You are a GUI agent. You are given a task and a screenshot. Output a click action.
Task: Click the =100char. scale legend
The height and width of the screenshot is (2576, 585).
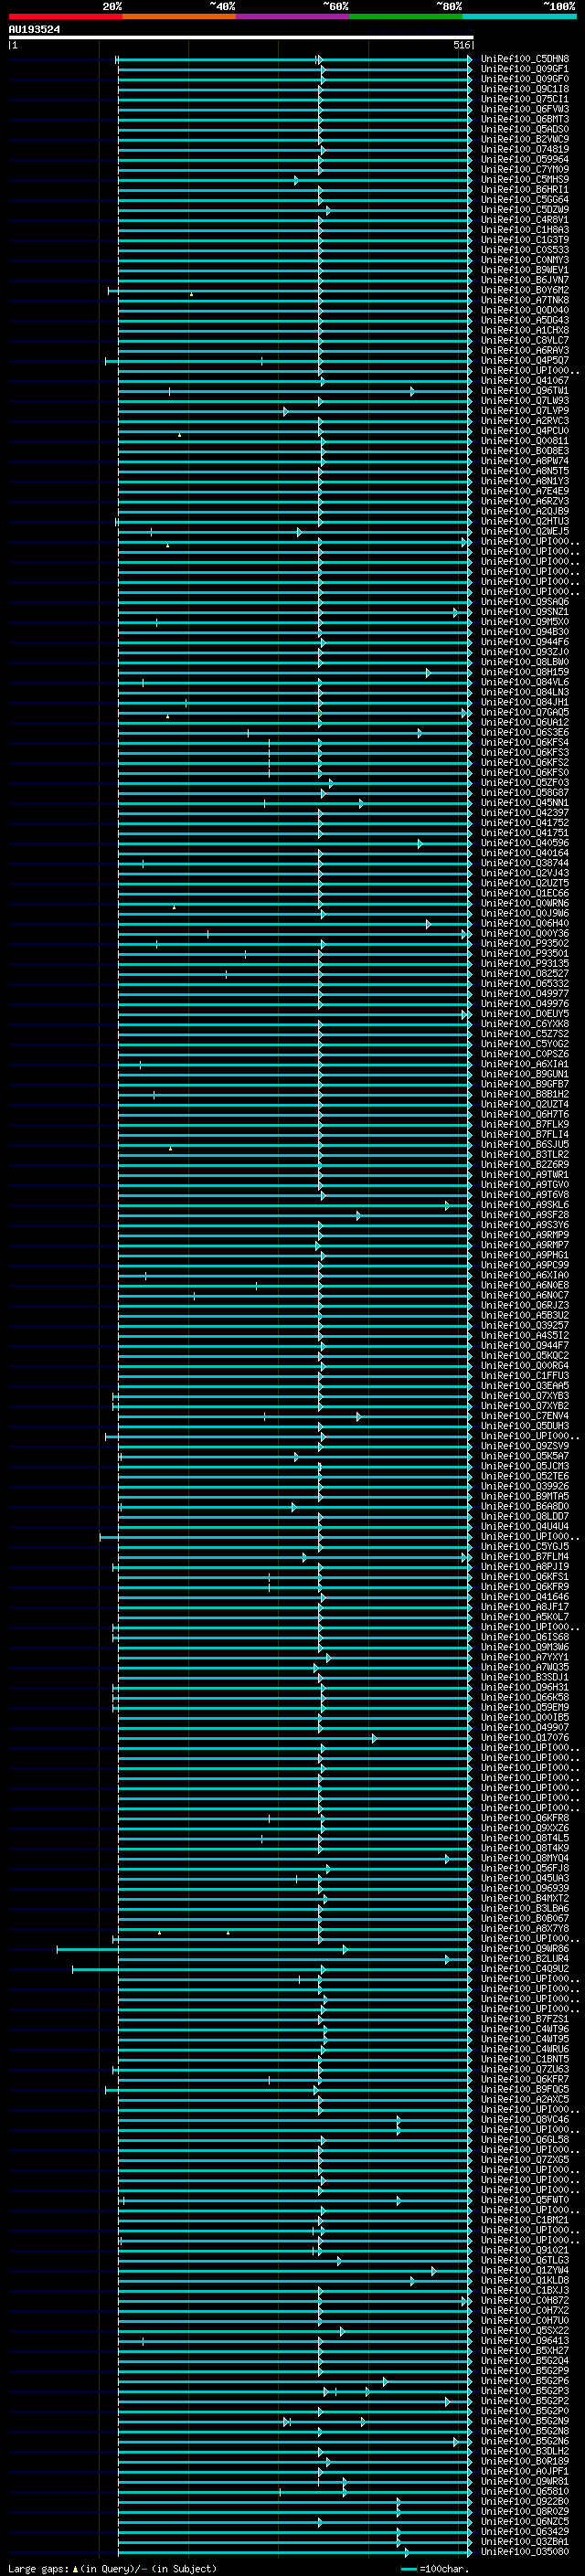436,2569
